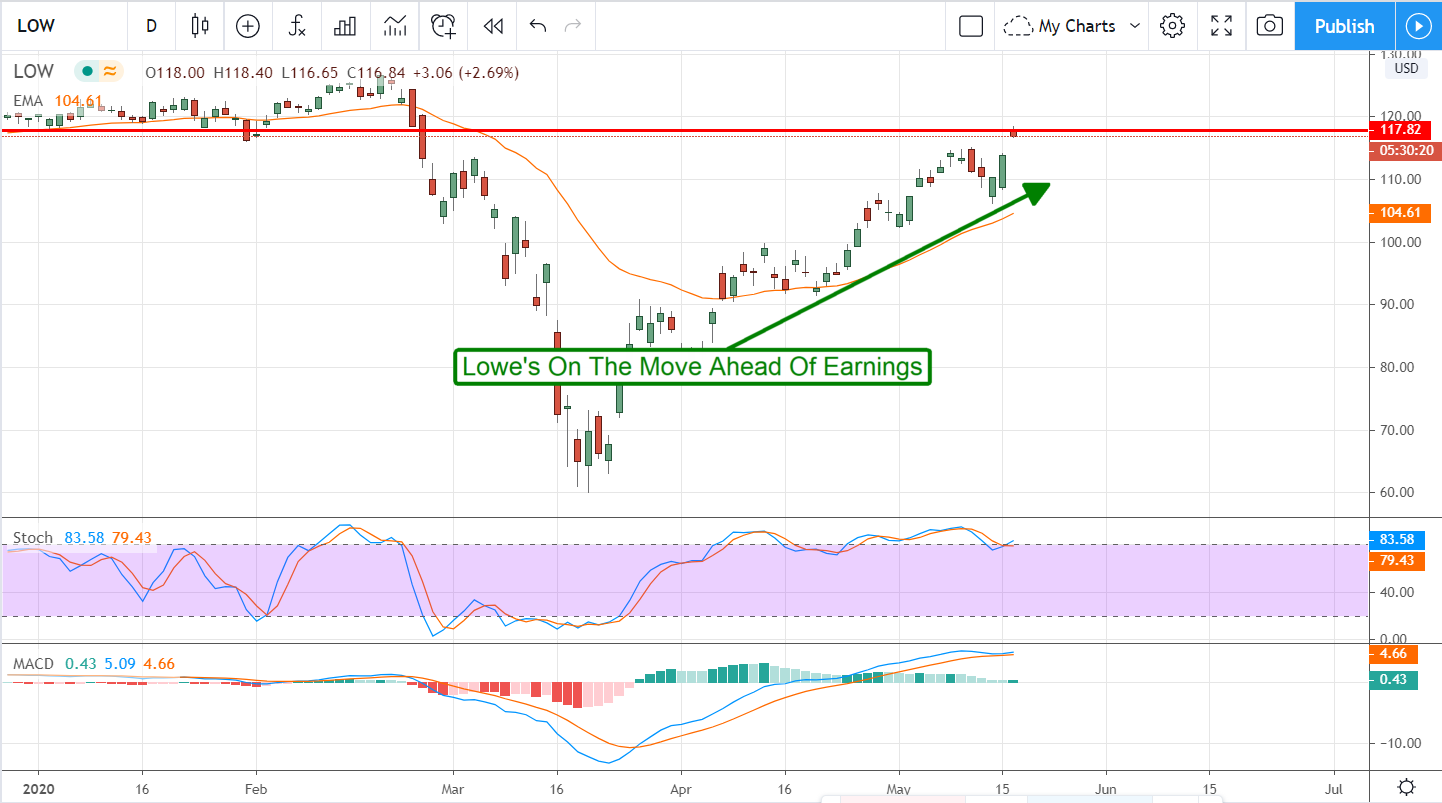1442x803 pixels.
Task: Click the teal 0.43 label on MACD axis
Action: click(1394, 680)
